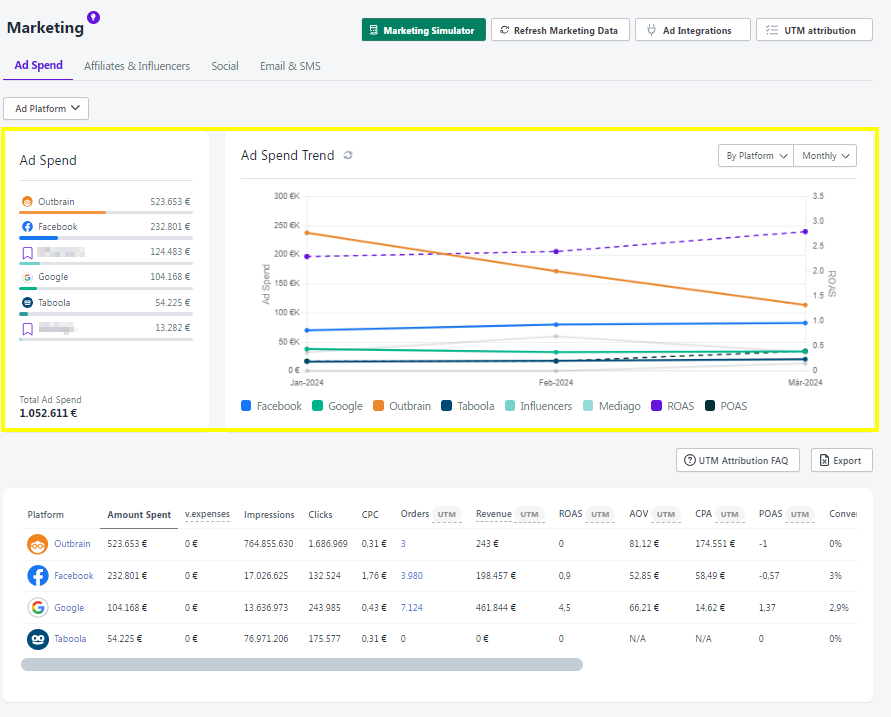891x717 pixels.
Task: Click the Outbrain spend progress bar
Action: click(x=106, y=212)
